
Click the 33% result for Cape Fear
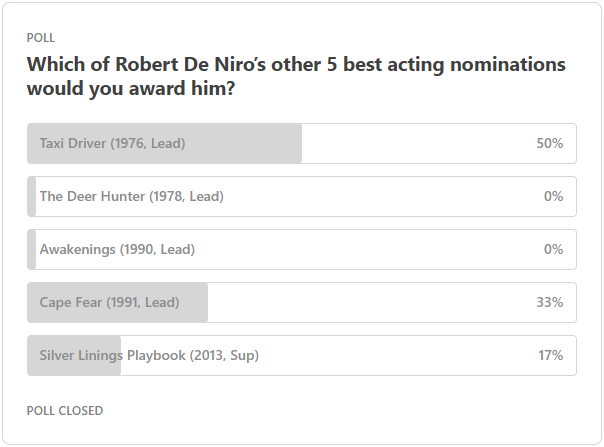pos(550,302)
